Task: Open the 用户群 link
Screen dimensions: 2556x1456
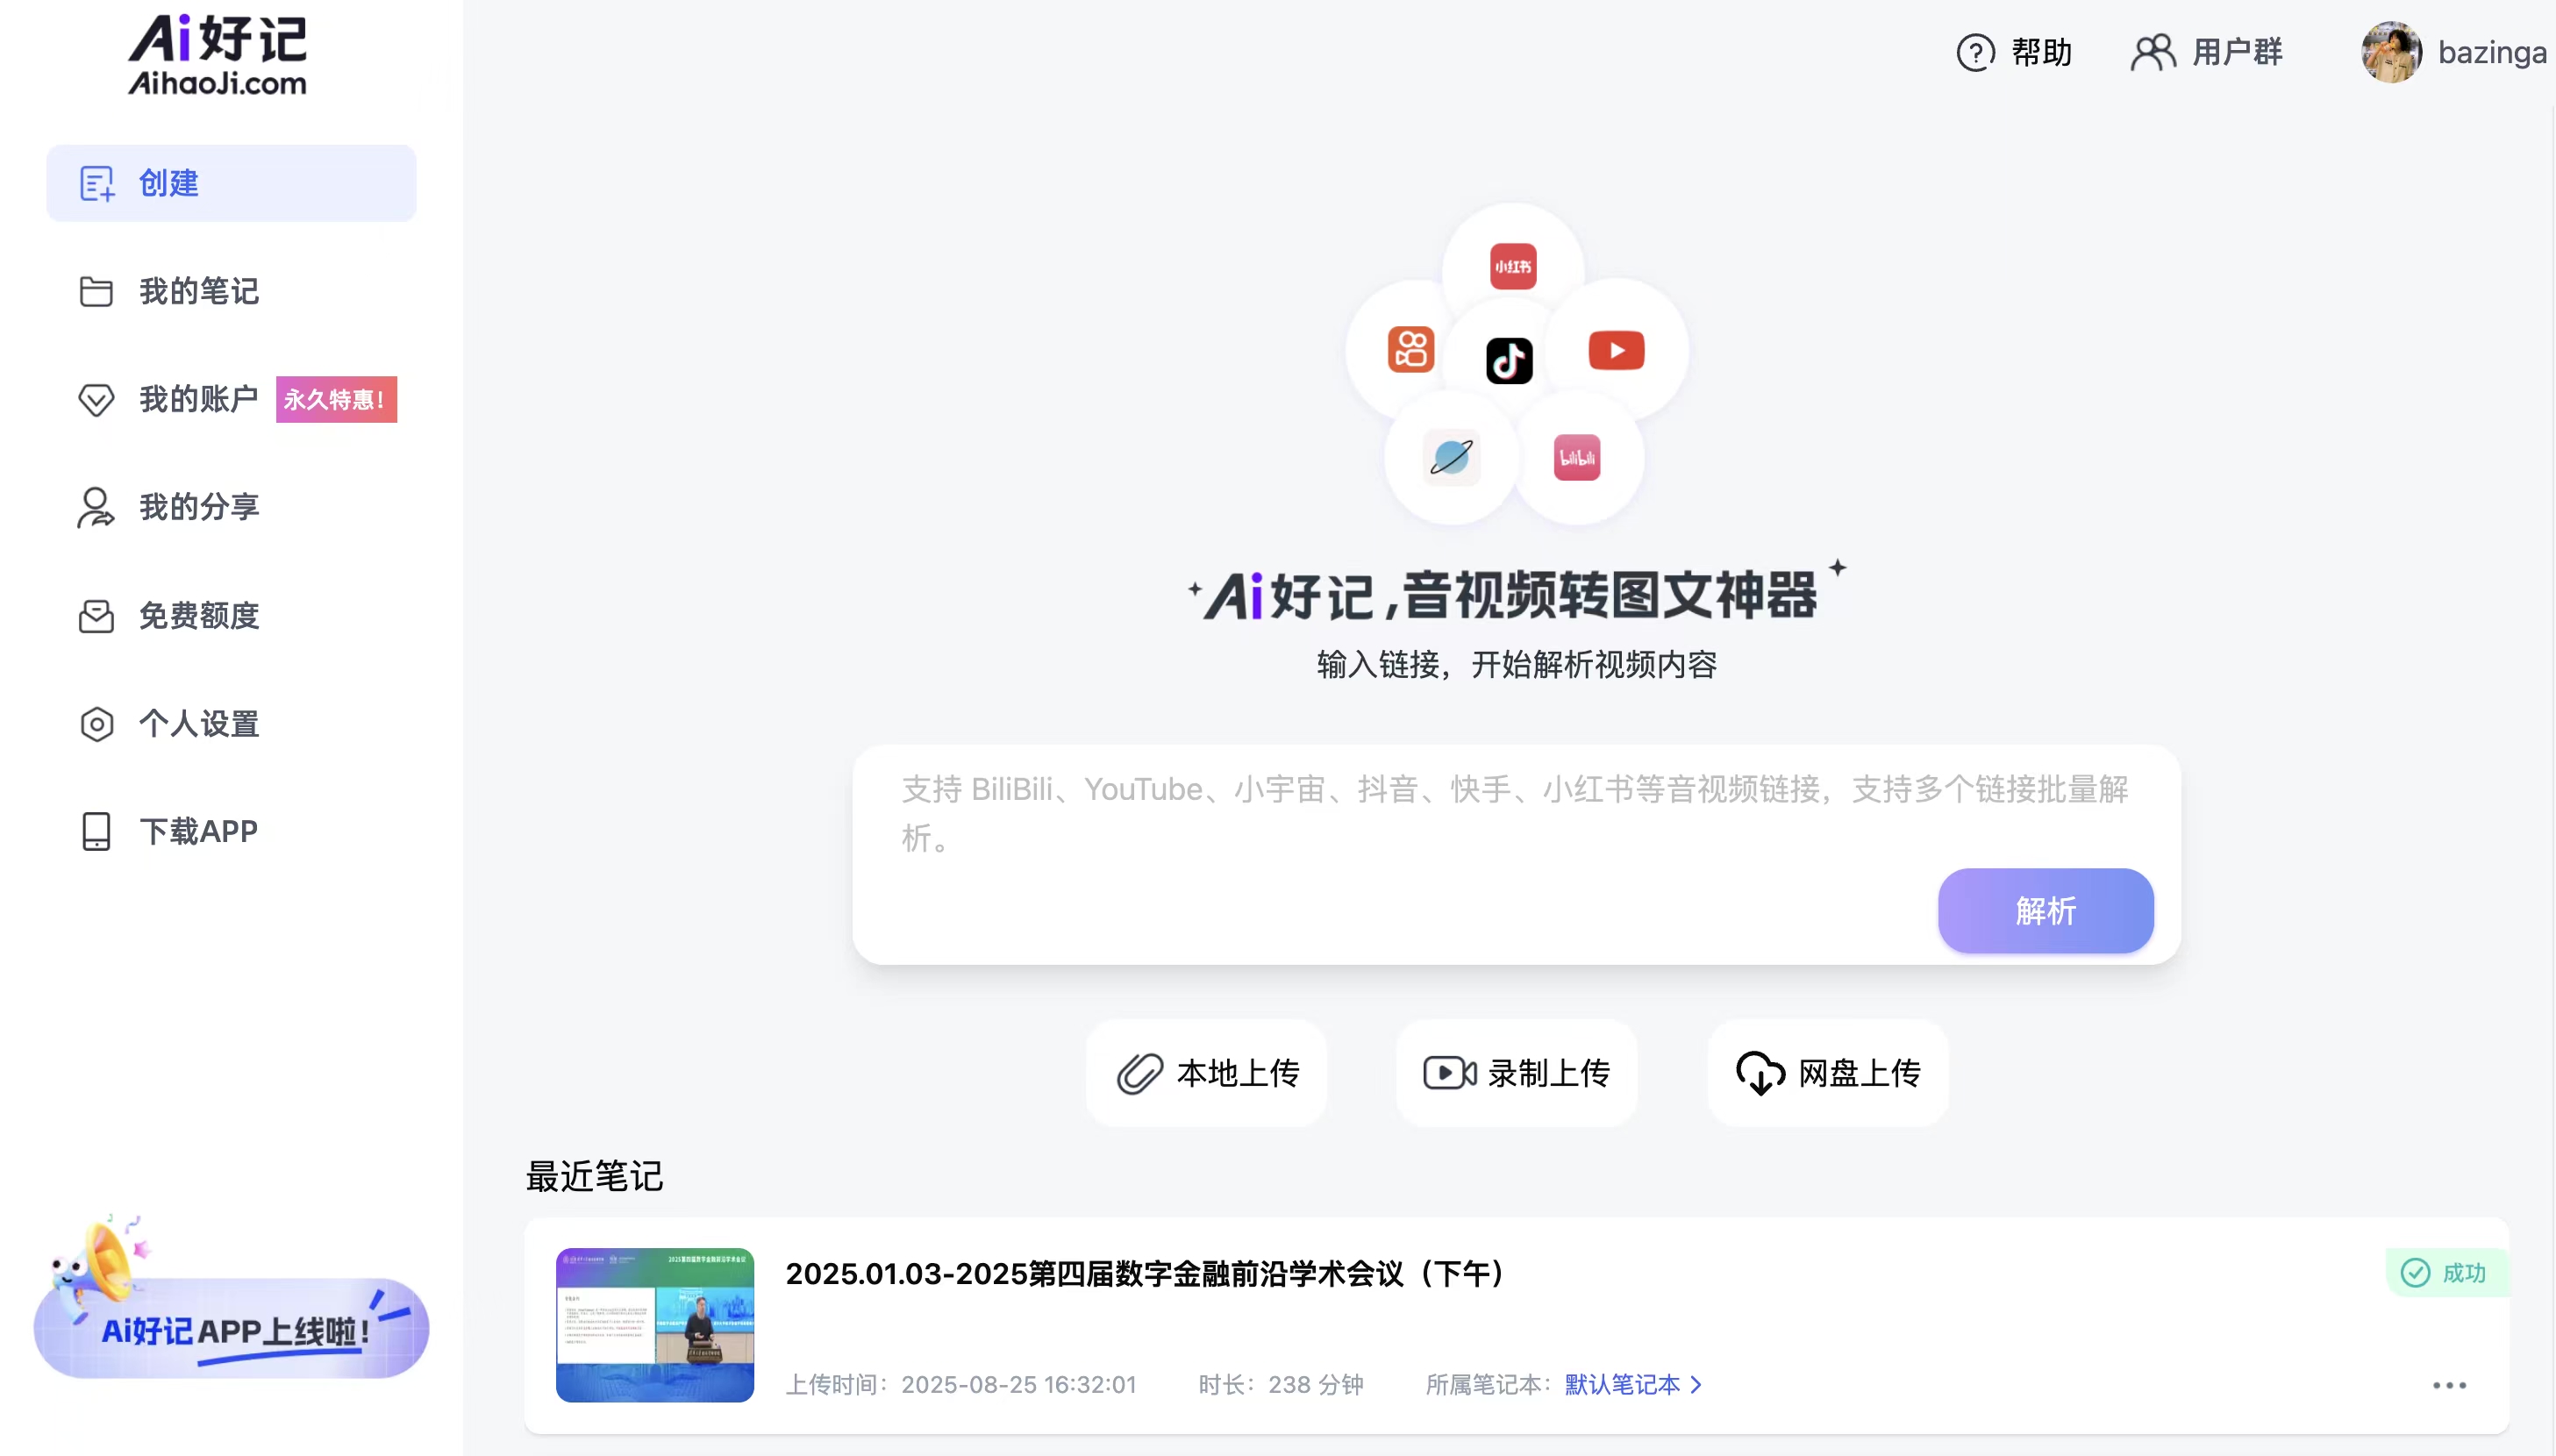Action: point(2237,52)
